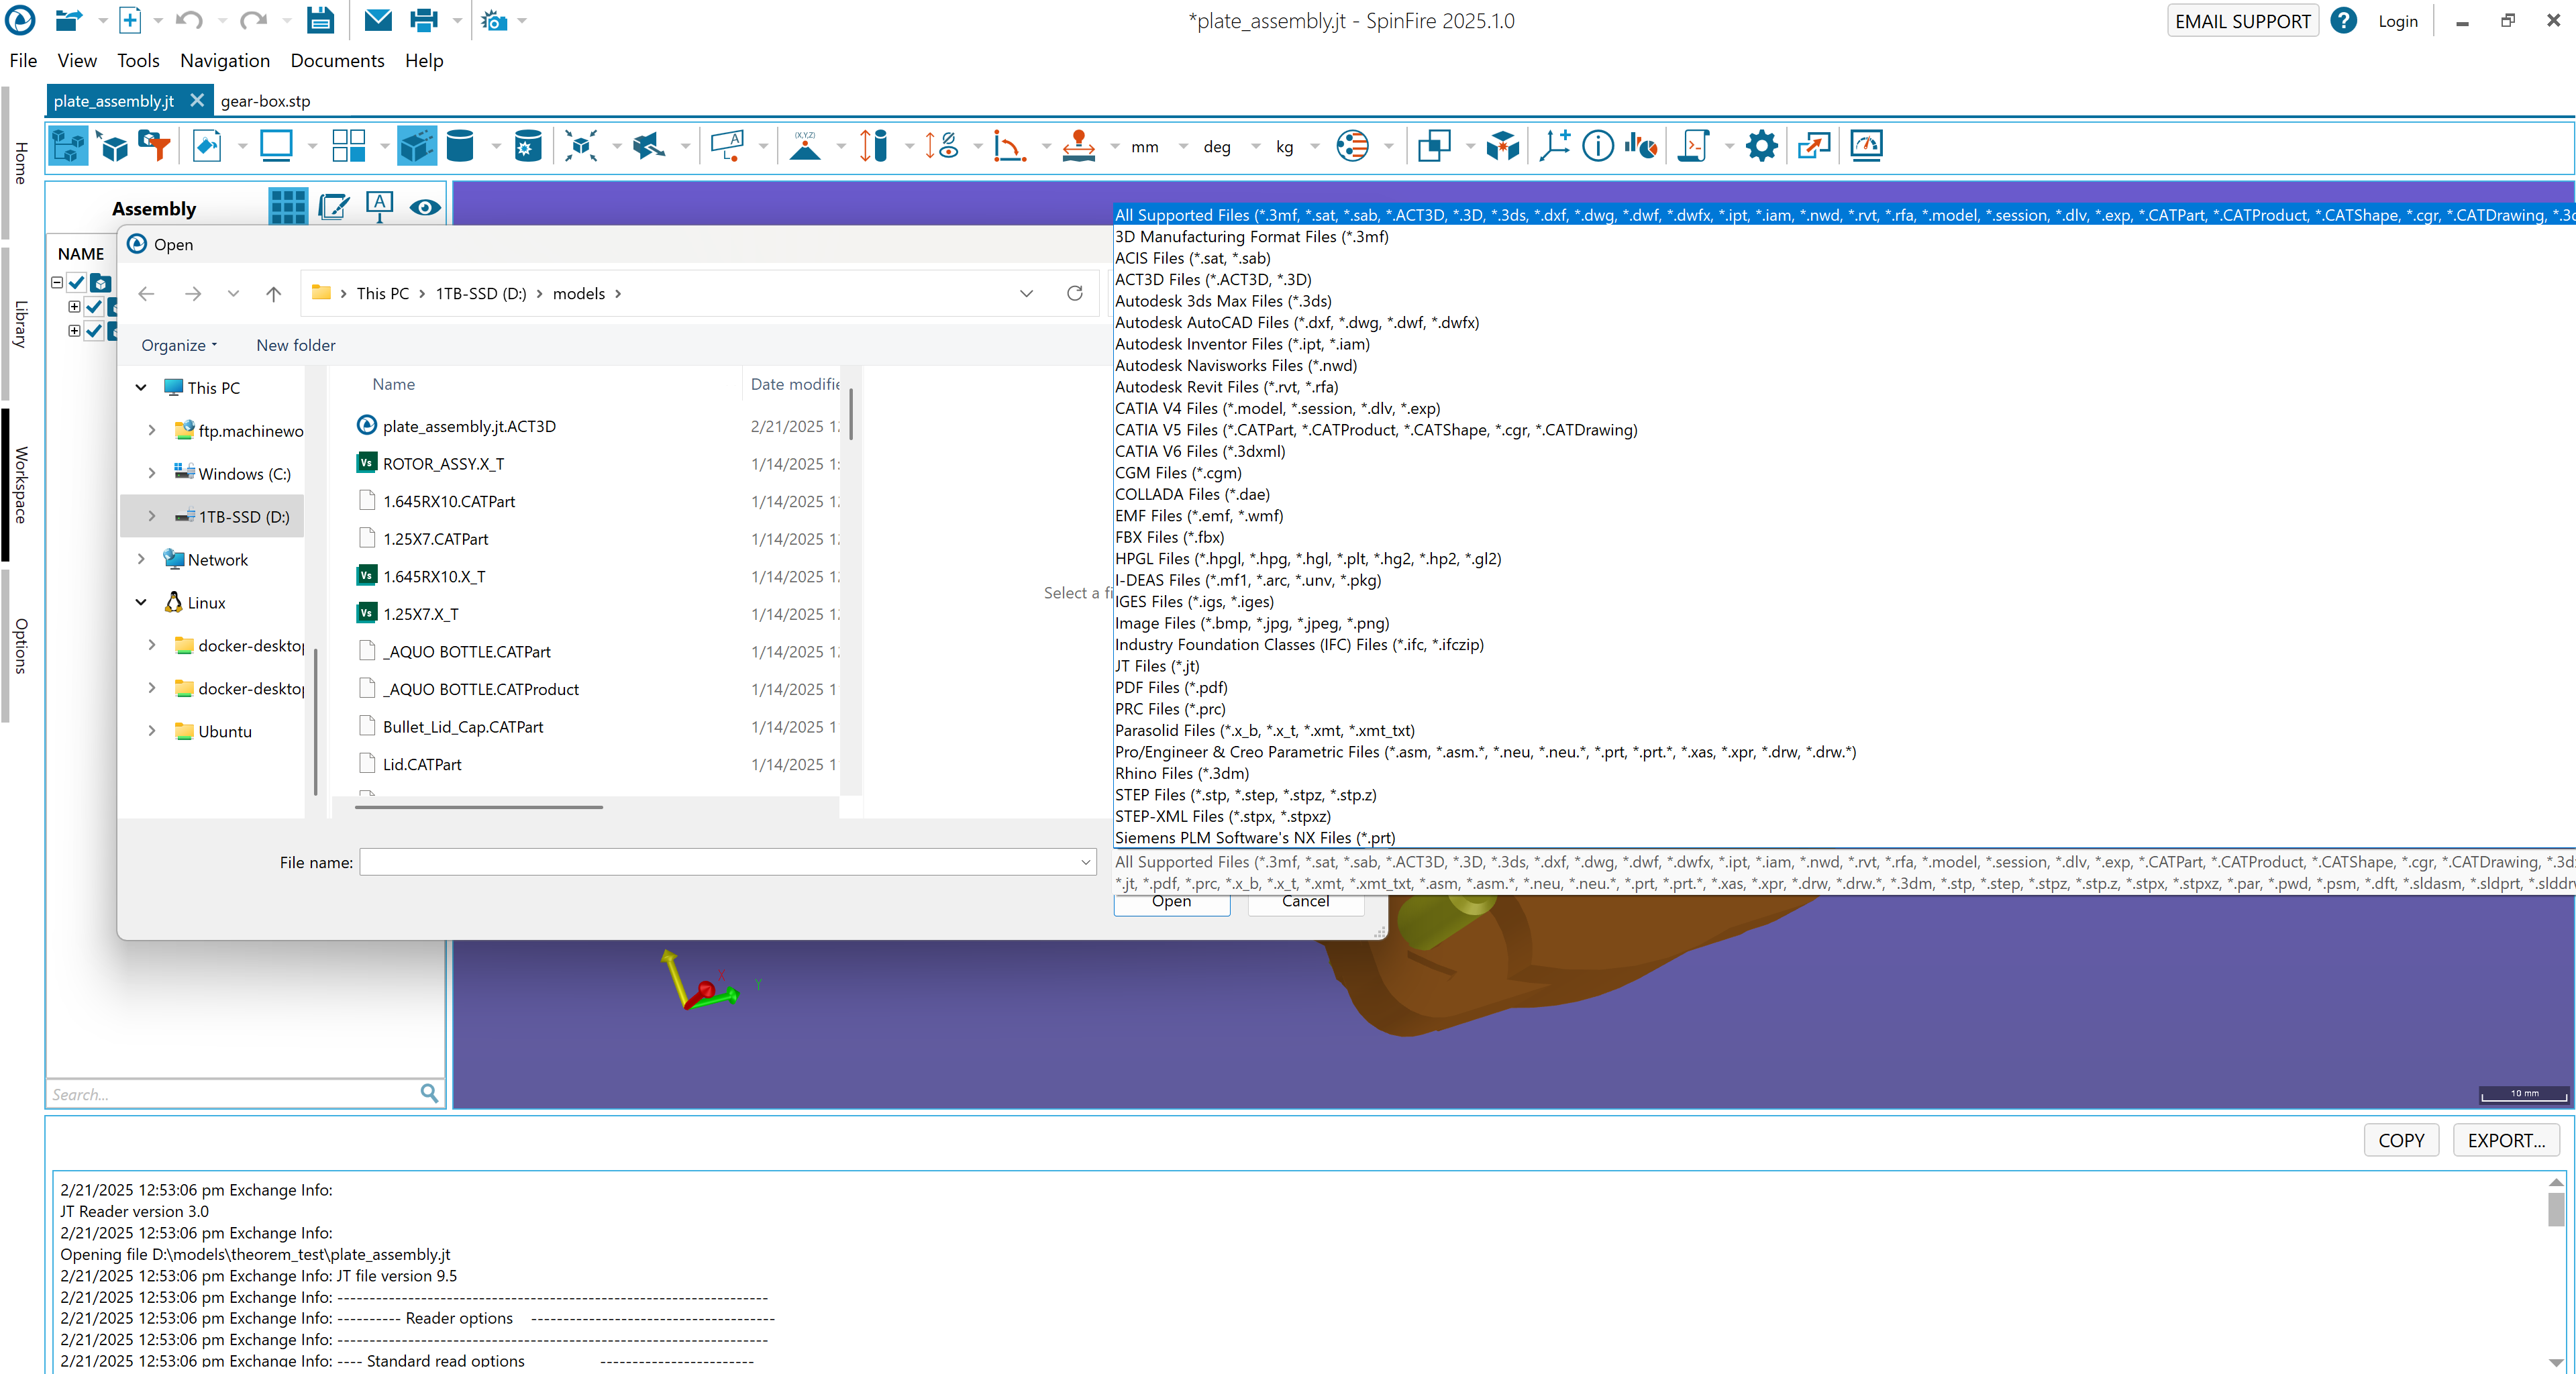Expand the Windows (C:) drive node
The width and height of the screenshot is (2576, 1374).
pos(152,473)
